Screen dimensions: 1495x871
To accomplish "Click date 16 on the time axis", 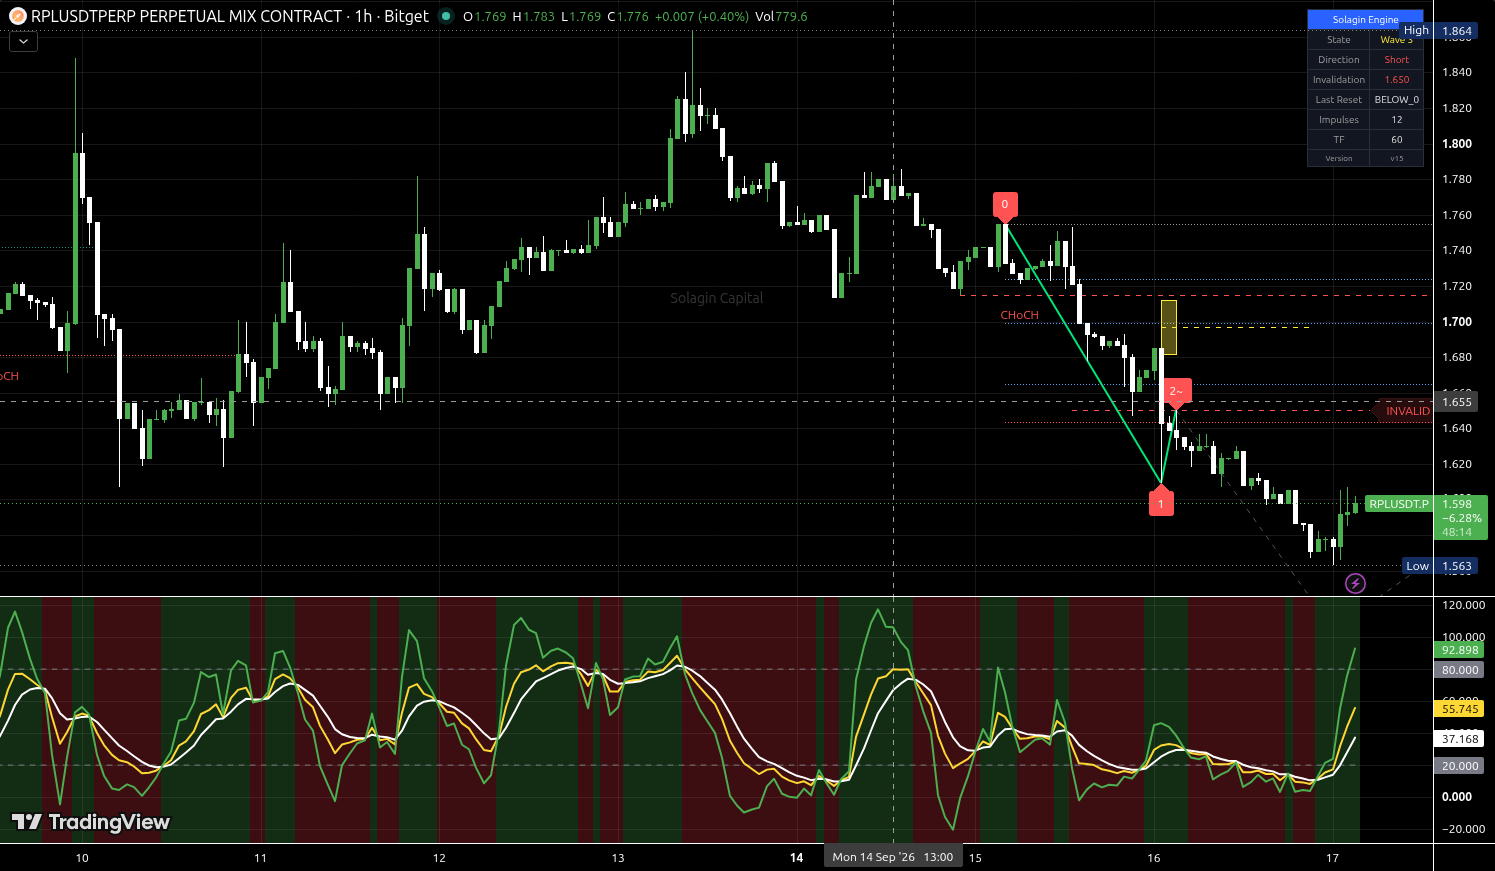I will coord(1154,858).
